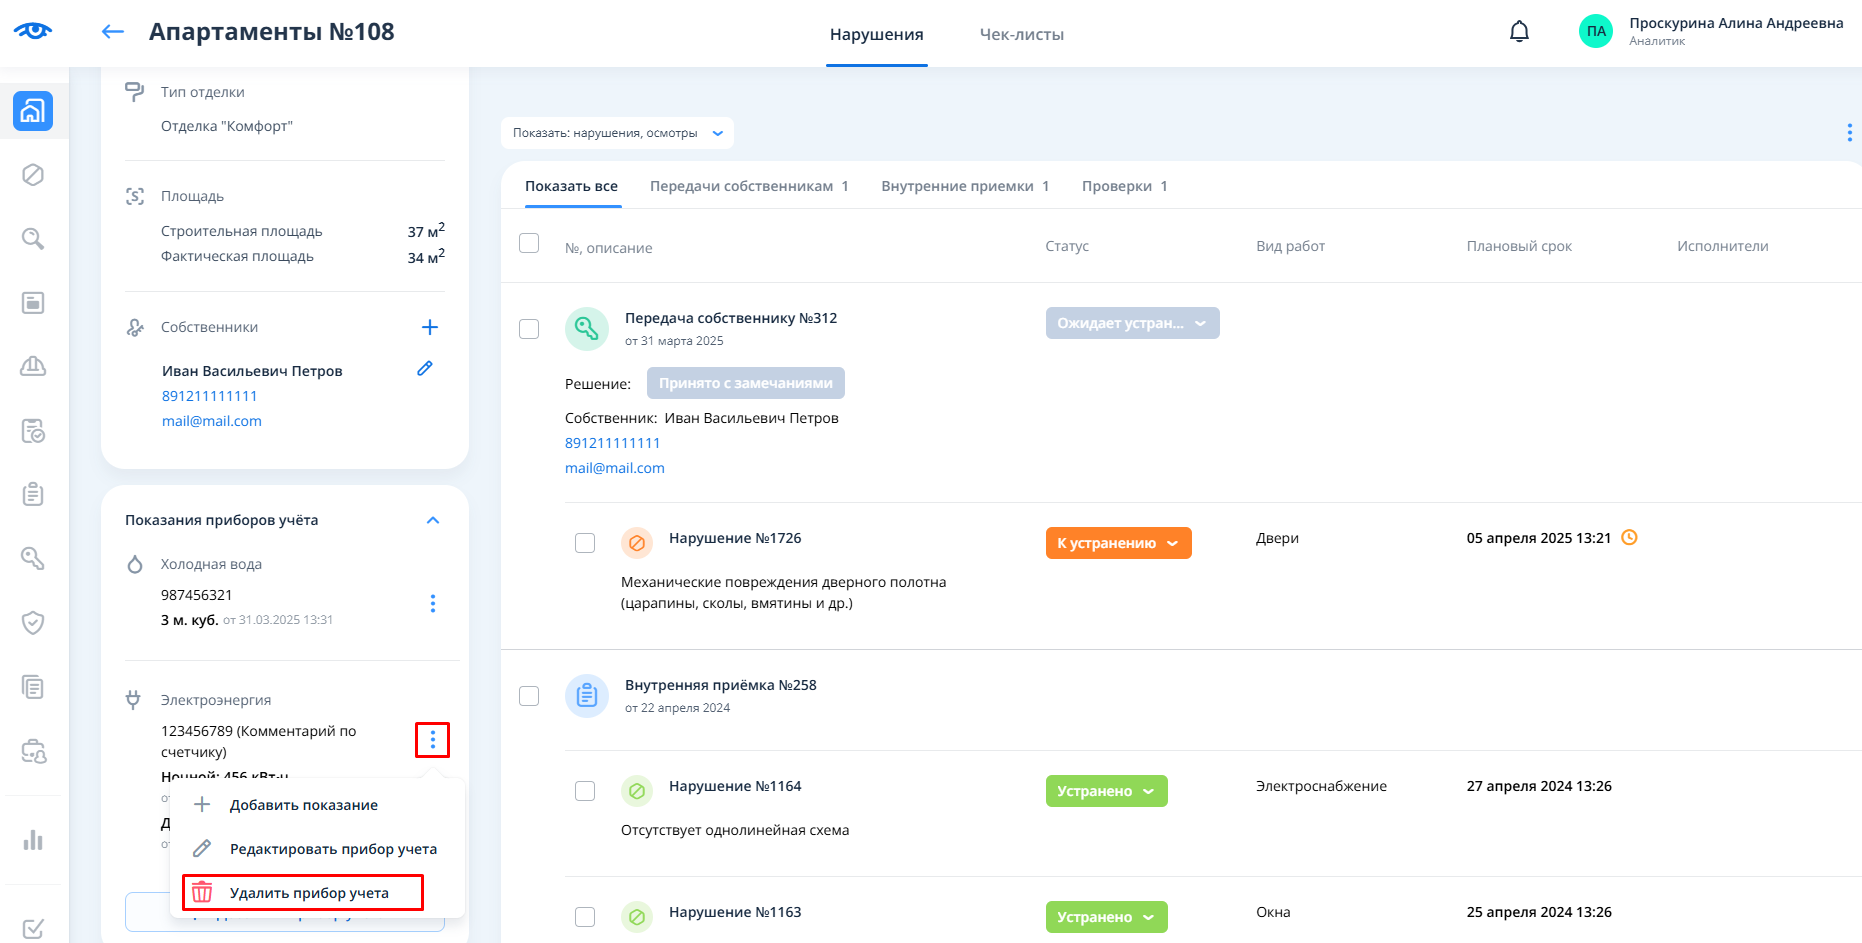The image size is (1862, 943).
Task: Click phone number 891211111111 in handover row
Action: (x=612, y=443)
